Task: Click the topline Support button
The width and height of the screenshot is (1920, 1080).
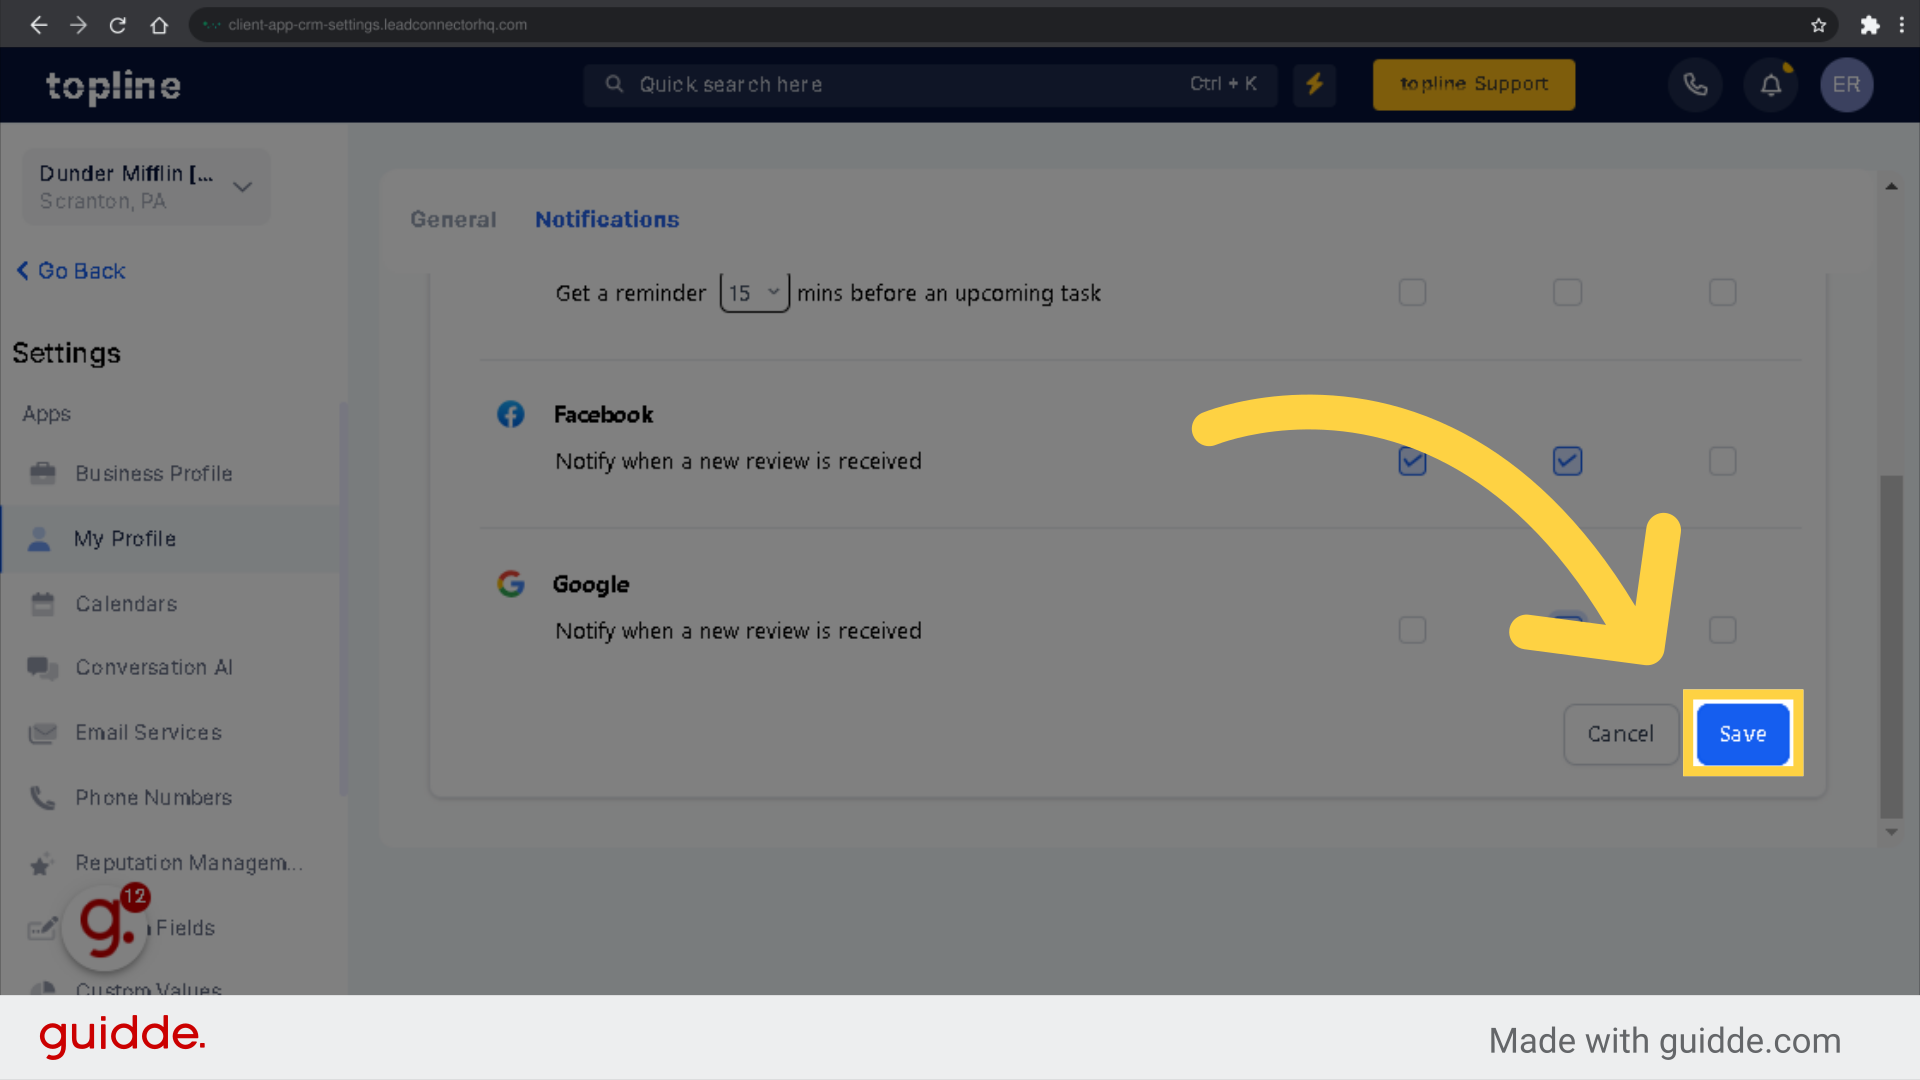Action: (1474, 83)
